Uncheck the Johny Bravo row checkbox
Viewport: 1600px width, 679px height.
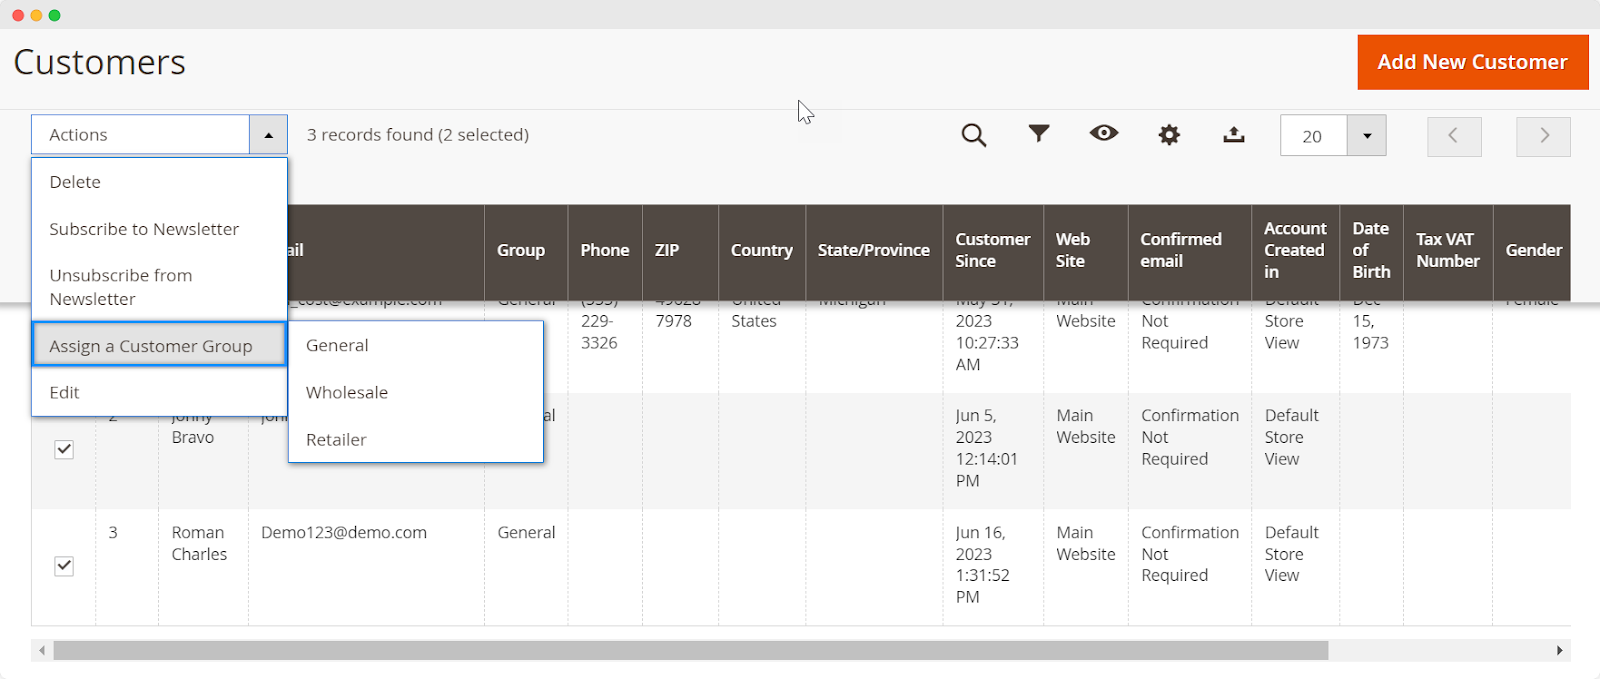coord(64,449)
